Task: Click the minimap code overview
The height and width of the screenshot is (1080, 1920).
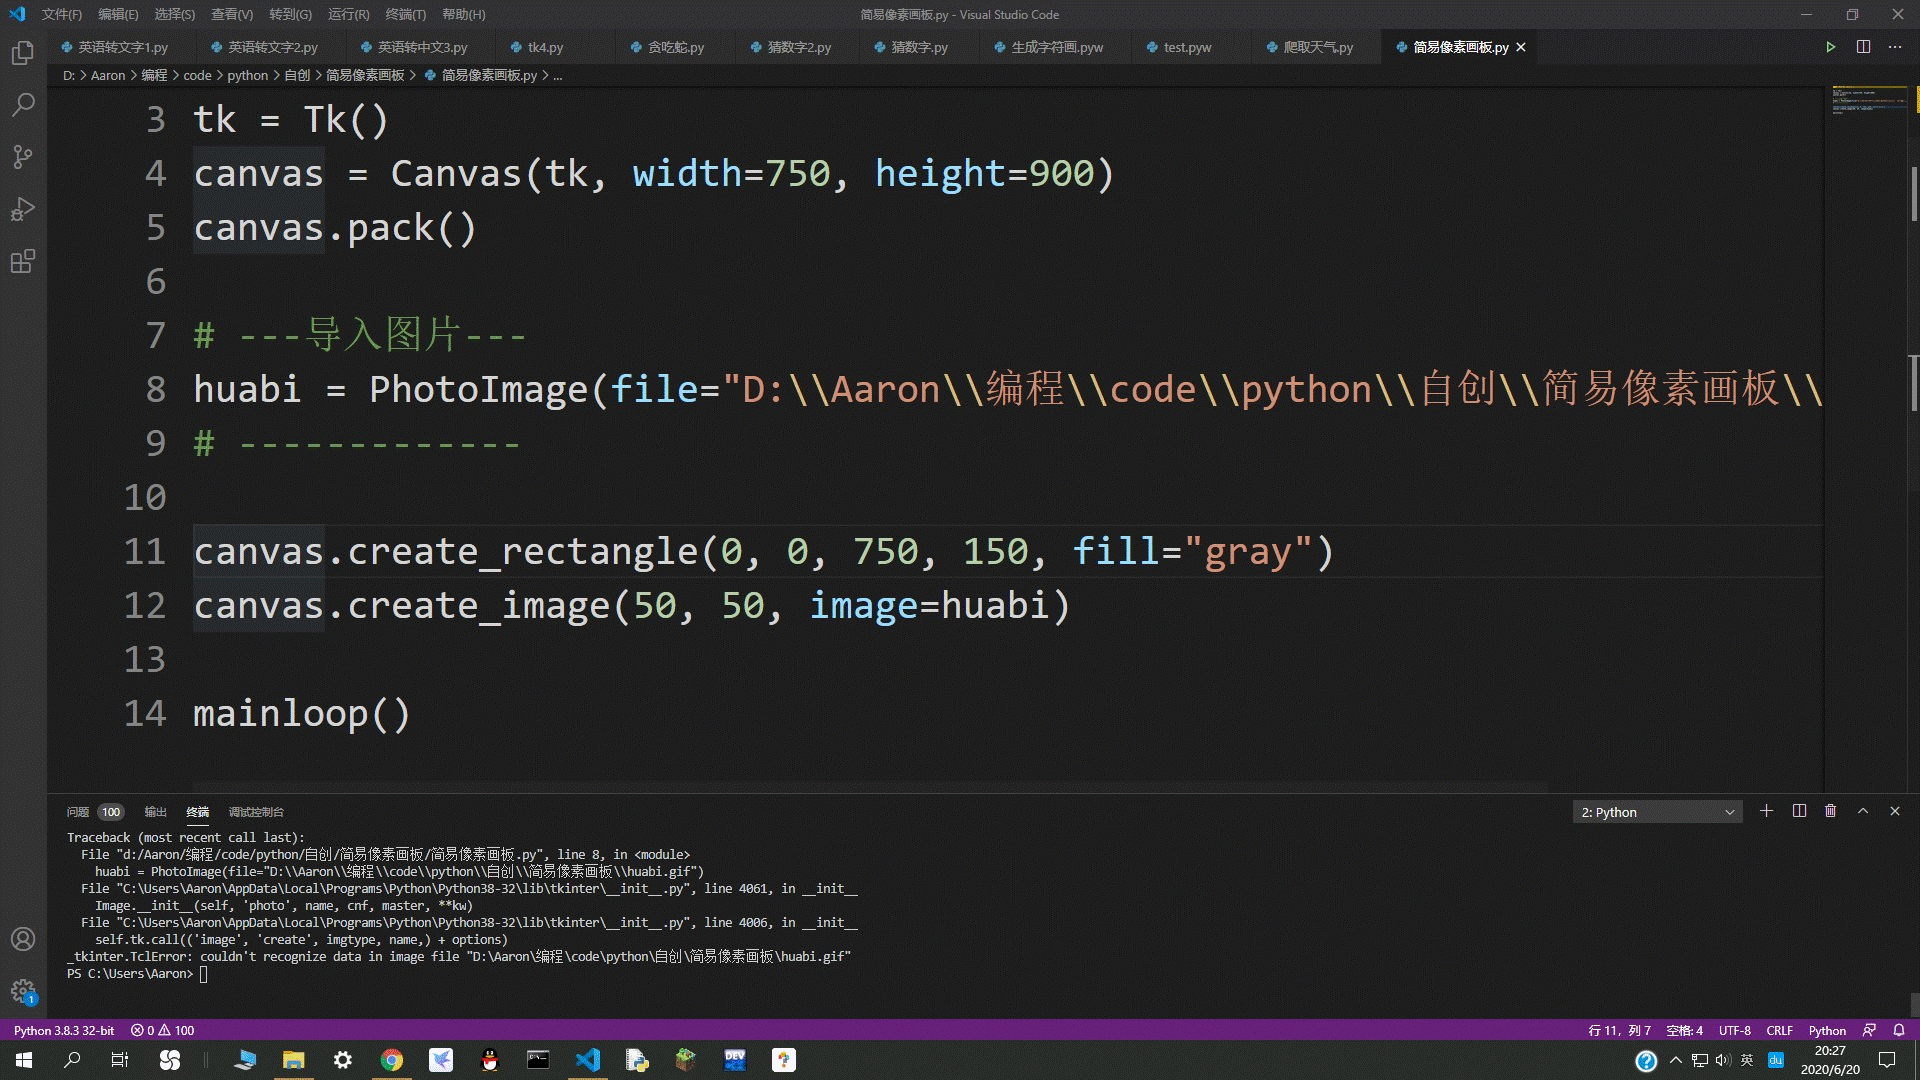Action: 1867,100
